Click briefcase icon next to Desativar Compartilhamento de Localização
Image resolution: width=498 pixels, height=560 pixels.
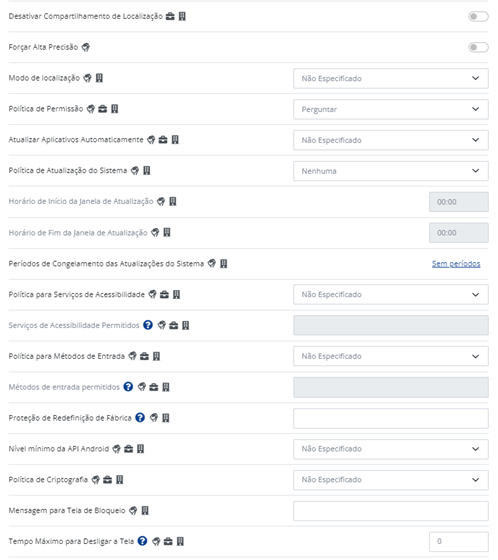(x=170, y=16)
